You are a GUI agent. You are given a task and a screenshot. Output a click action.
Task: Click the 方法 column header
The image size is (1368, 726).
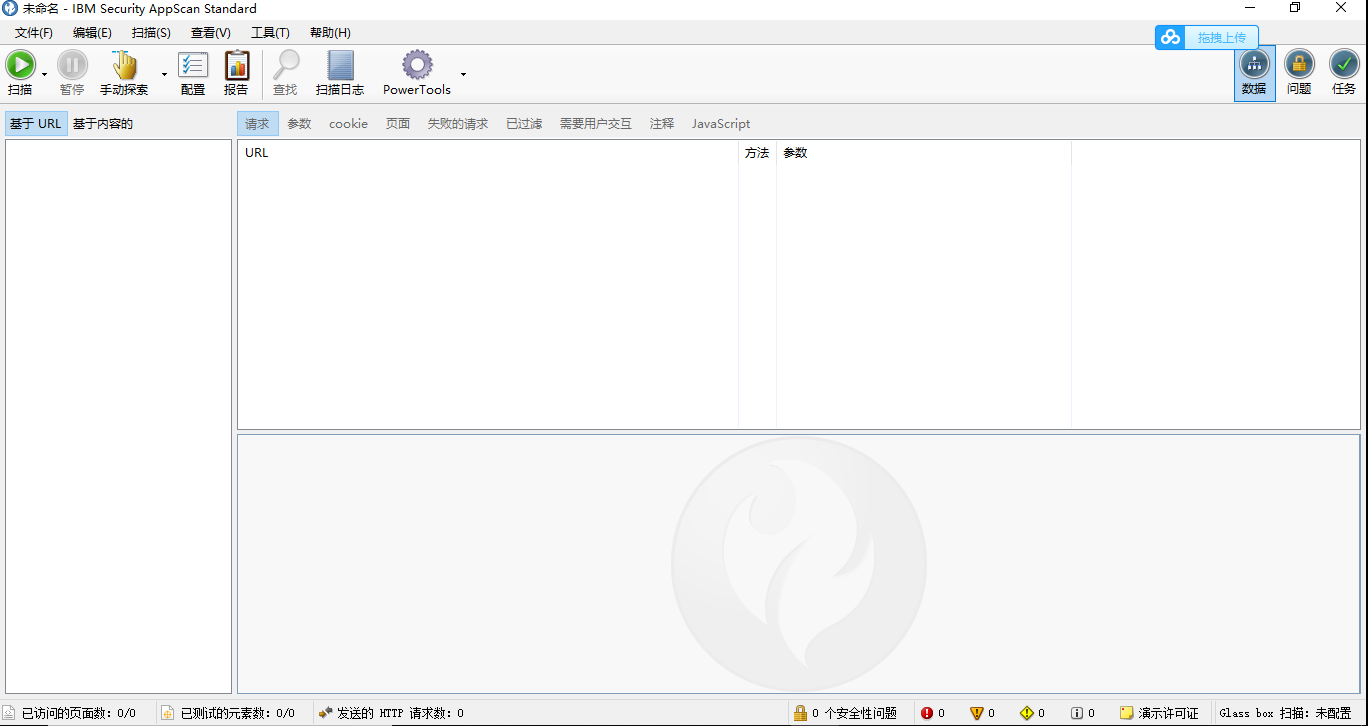757,153
